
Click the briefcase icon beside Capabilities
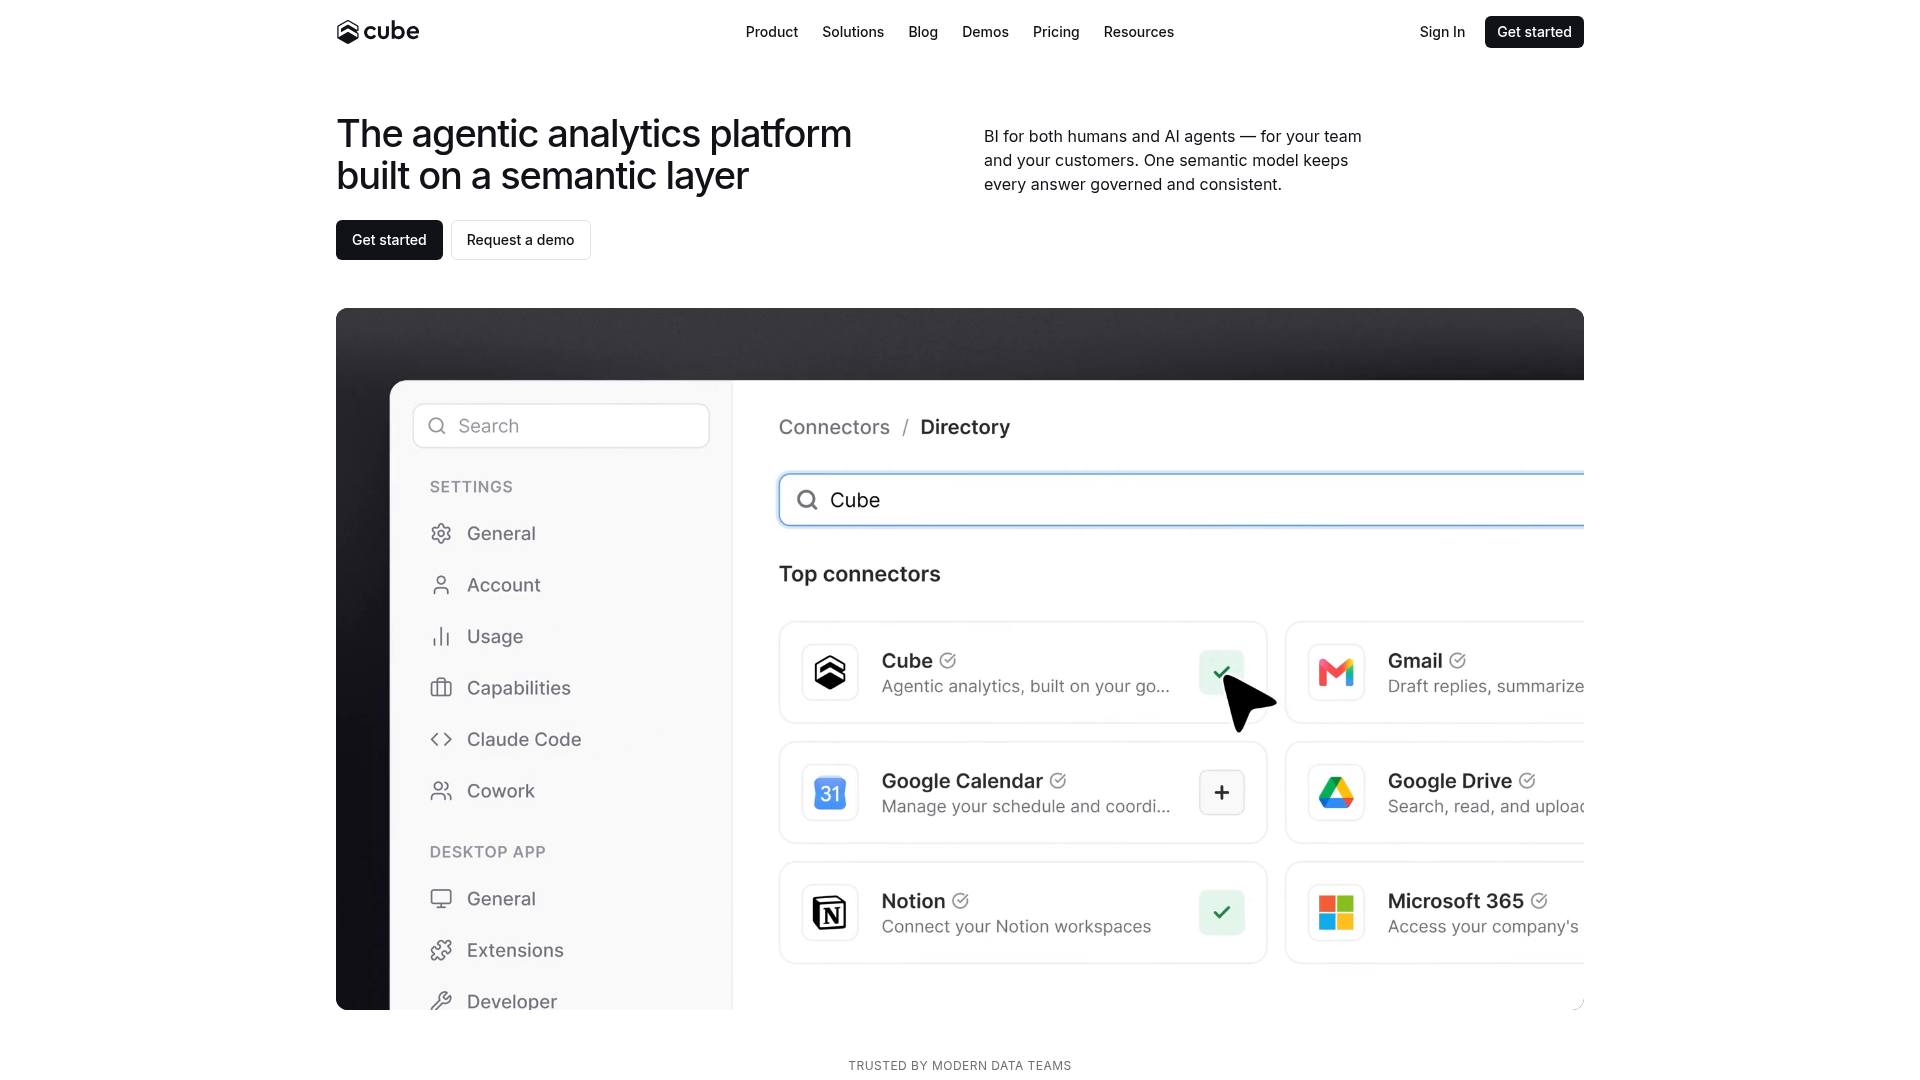point(441,688)
